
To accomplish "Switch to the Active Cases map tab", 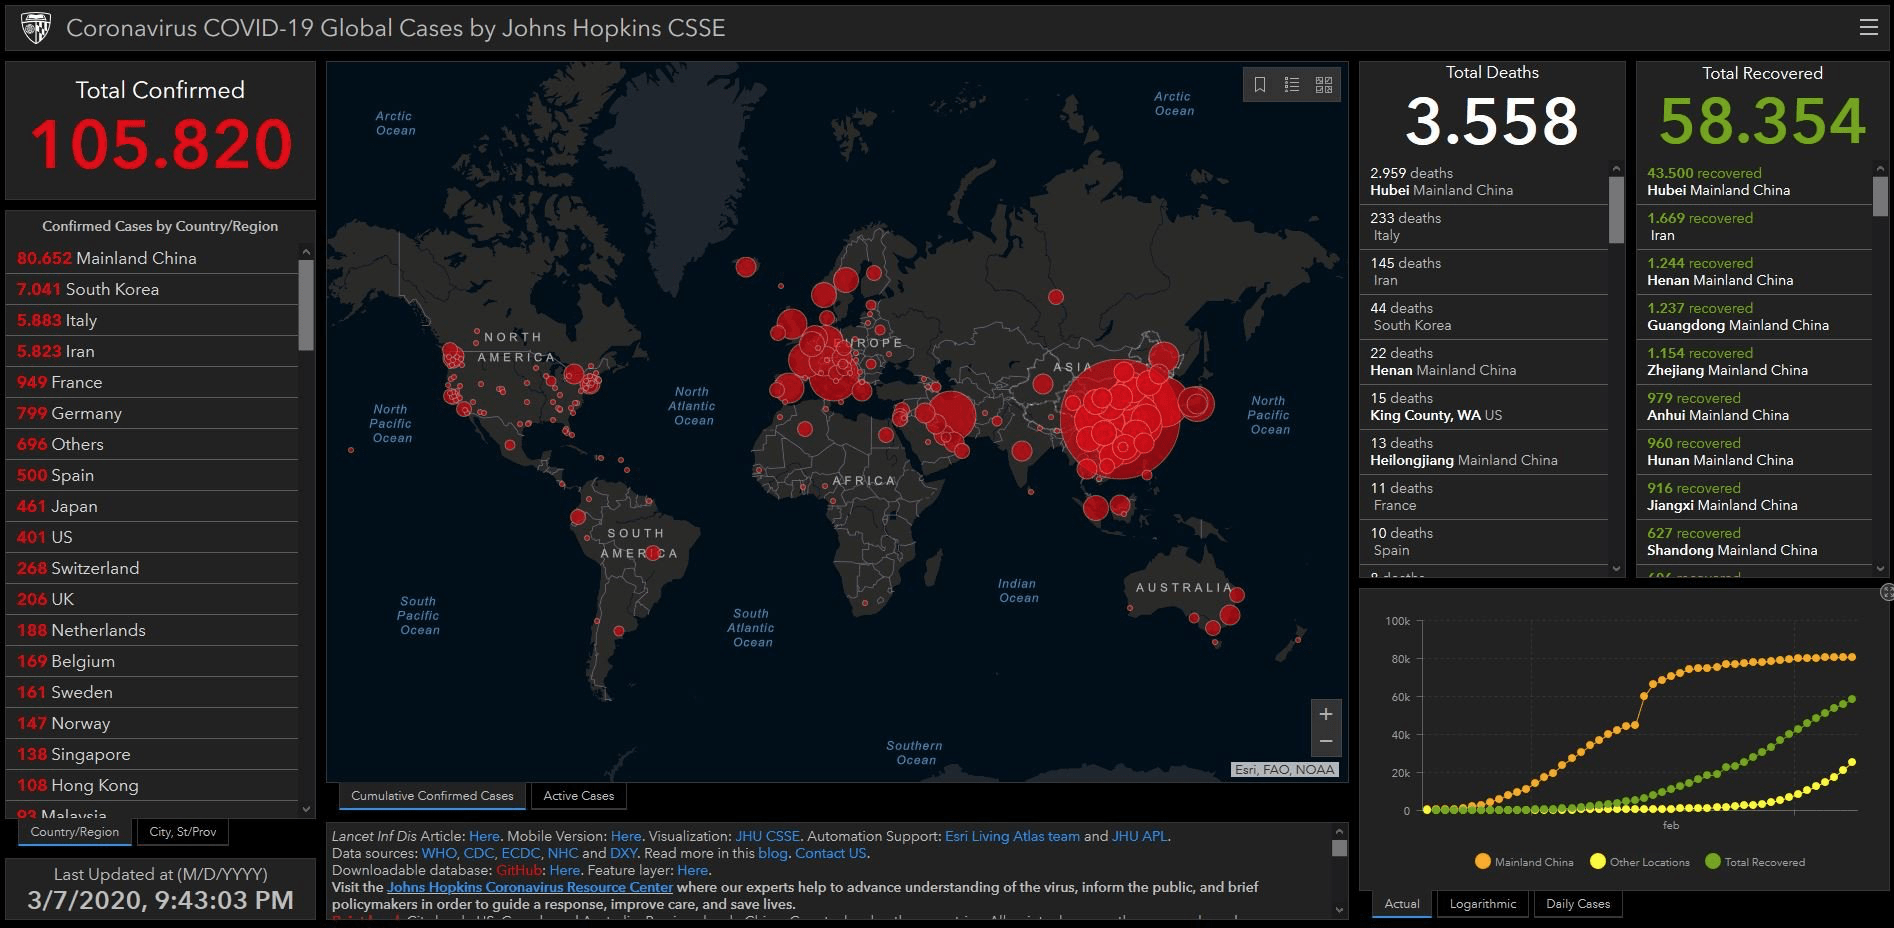I will pos(579,796).
